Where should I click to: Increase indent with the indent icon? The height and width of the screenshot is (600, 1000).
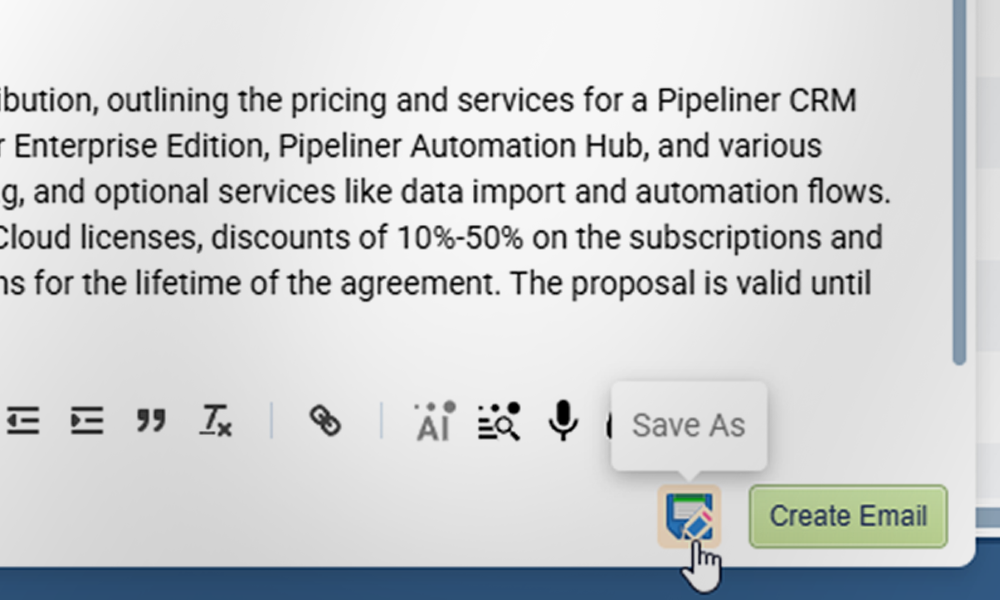click(x=87, y=421)
